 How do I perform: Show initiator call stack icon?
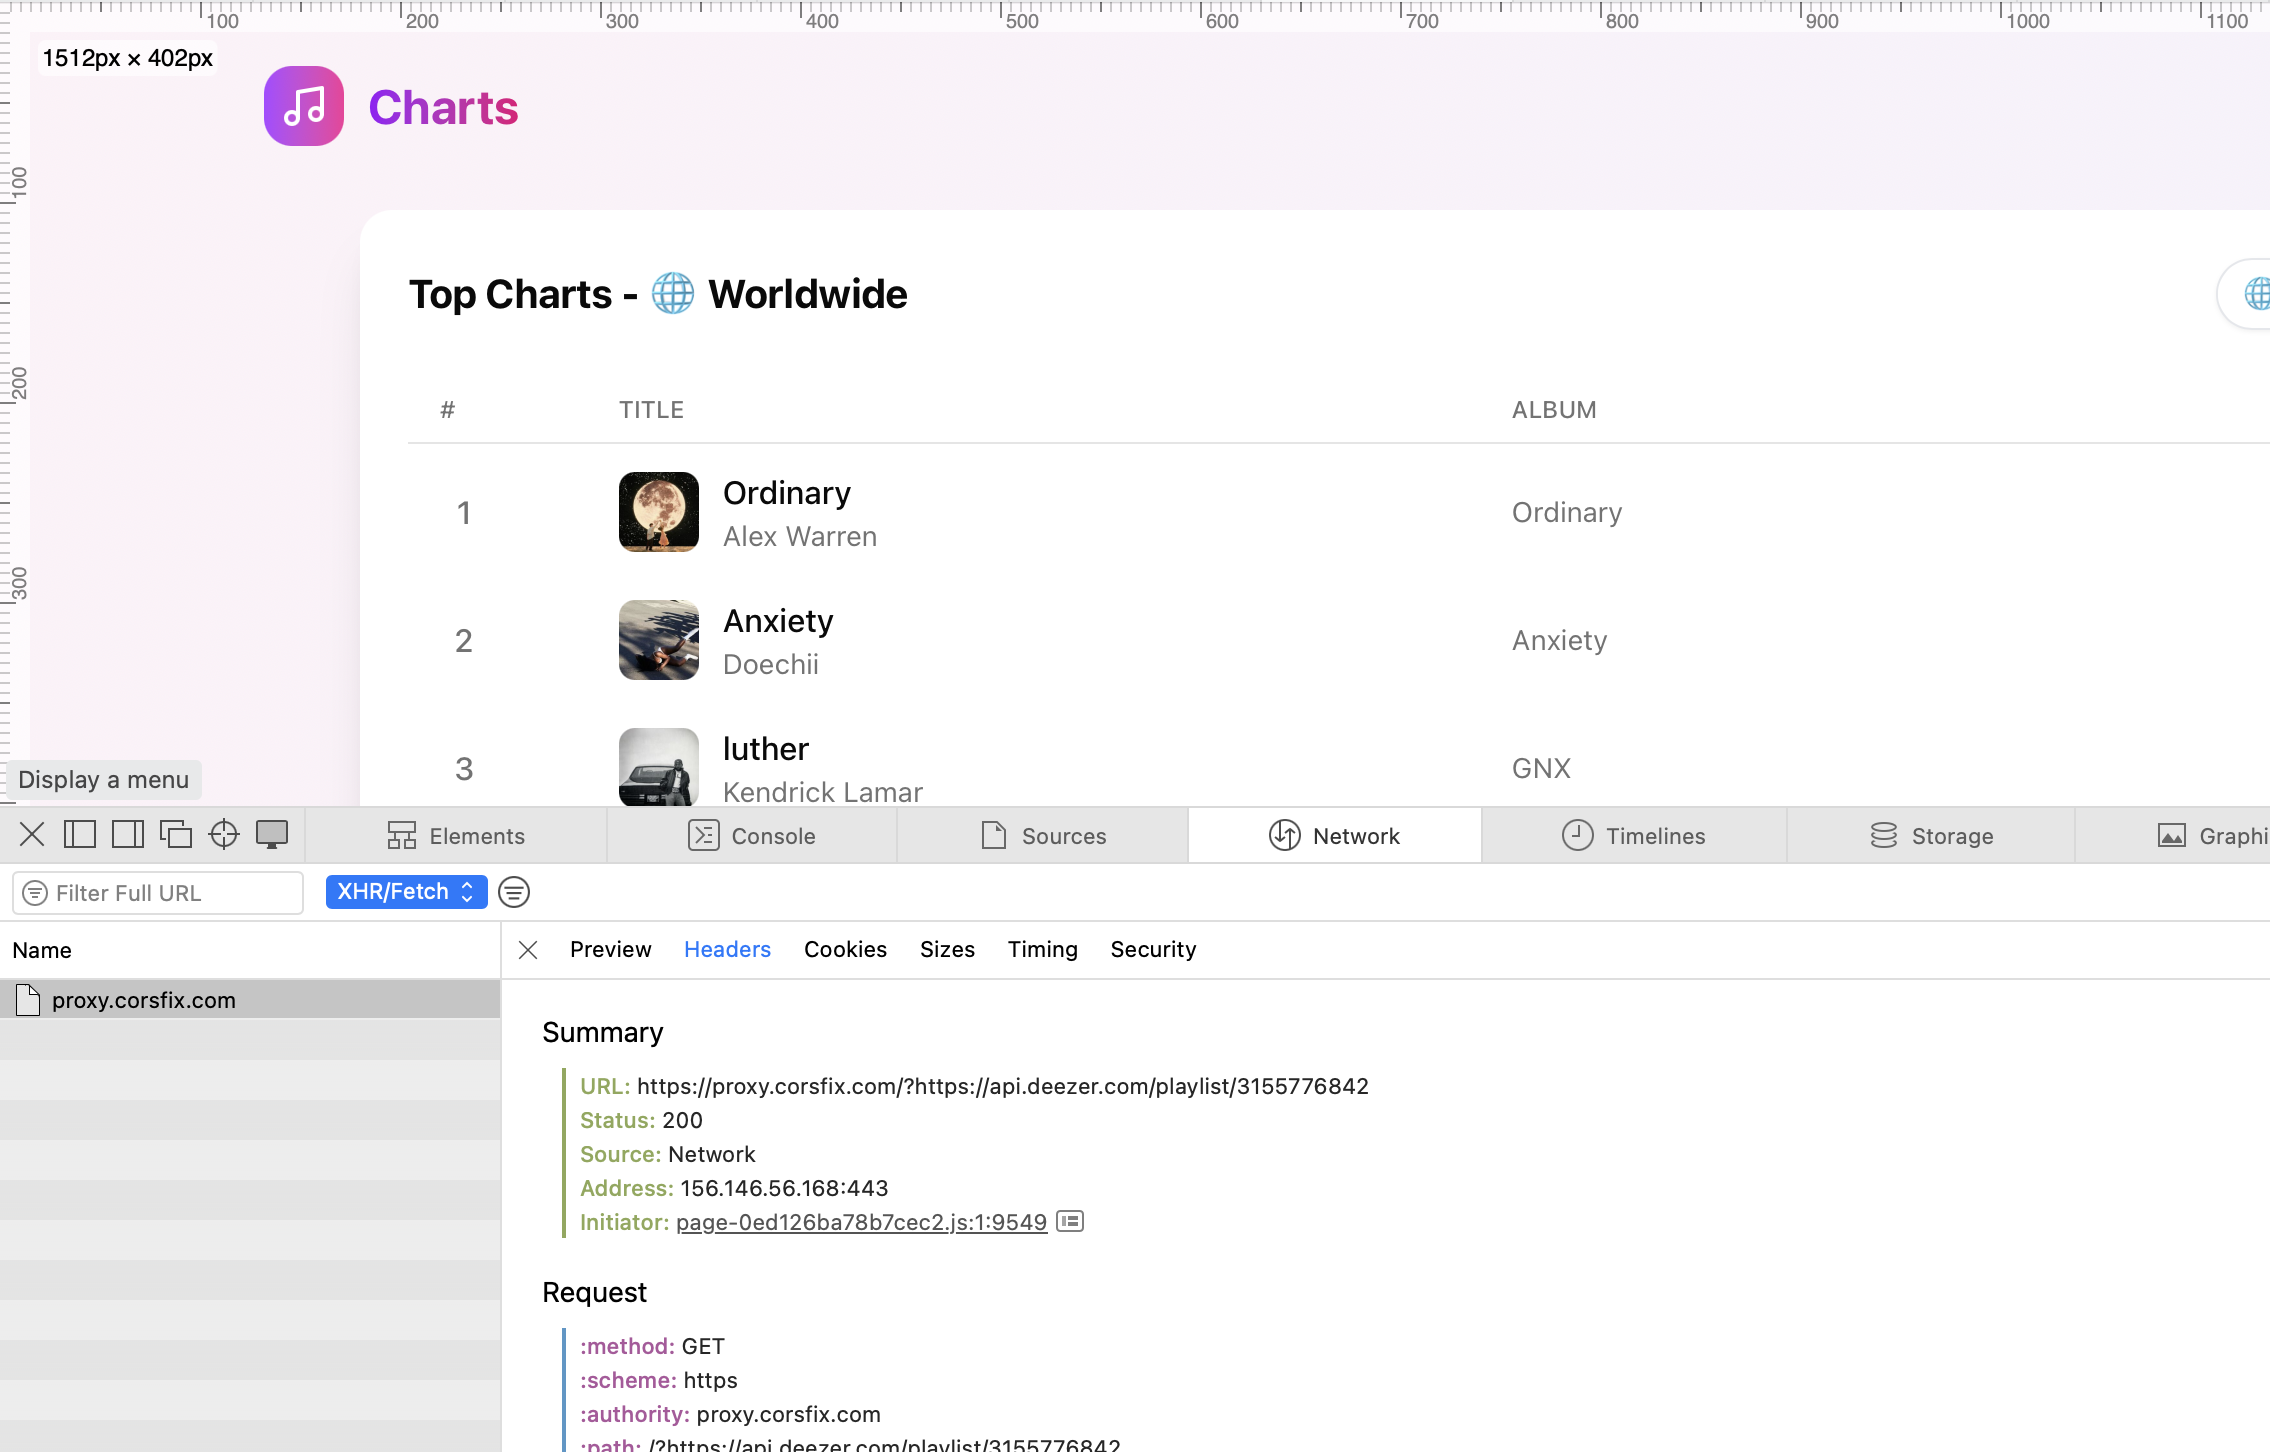[x=1070, y=1221]
